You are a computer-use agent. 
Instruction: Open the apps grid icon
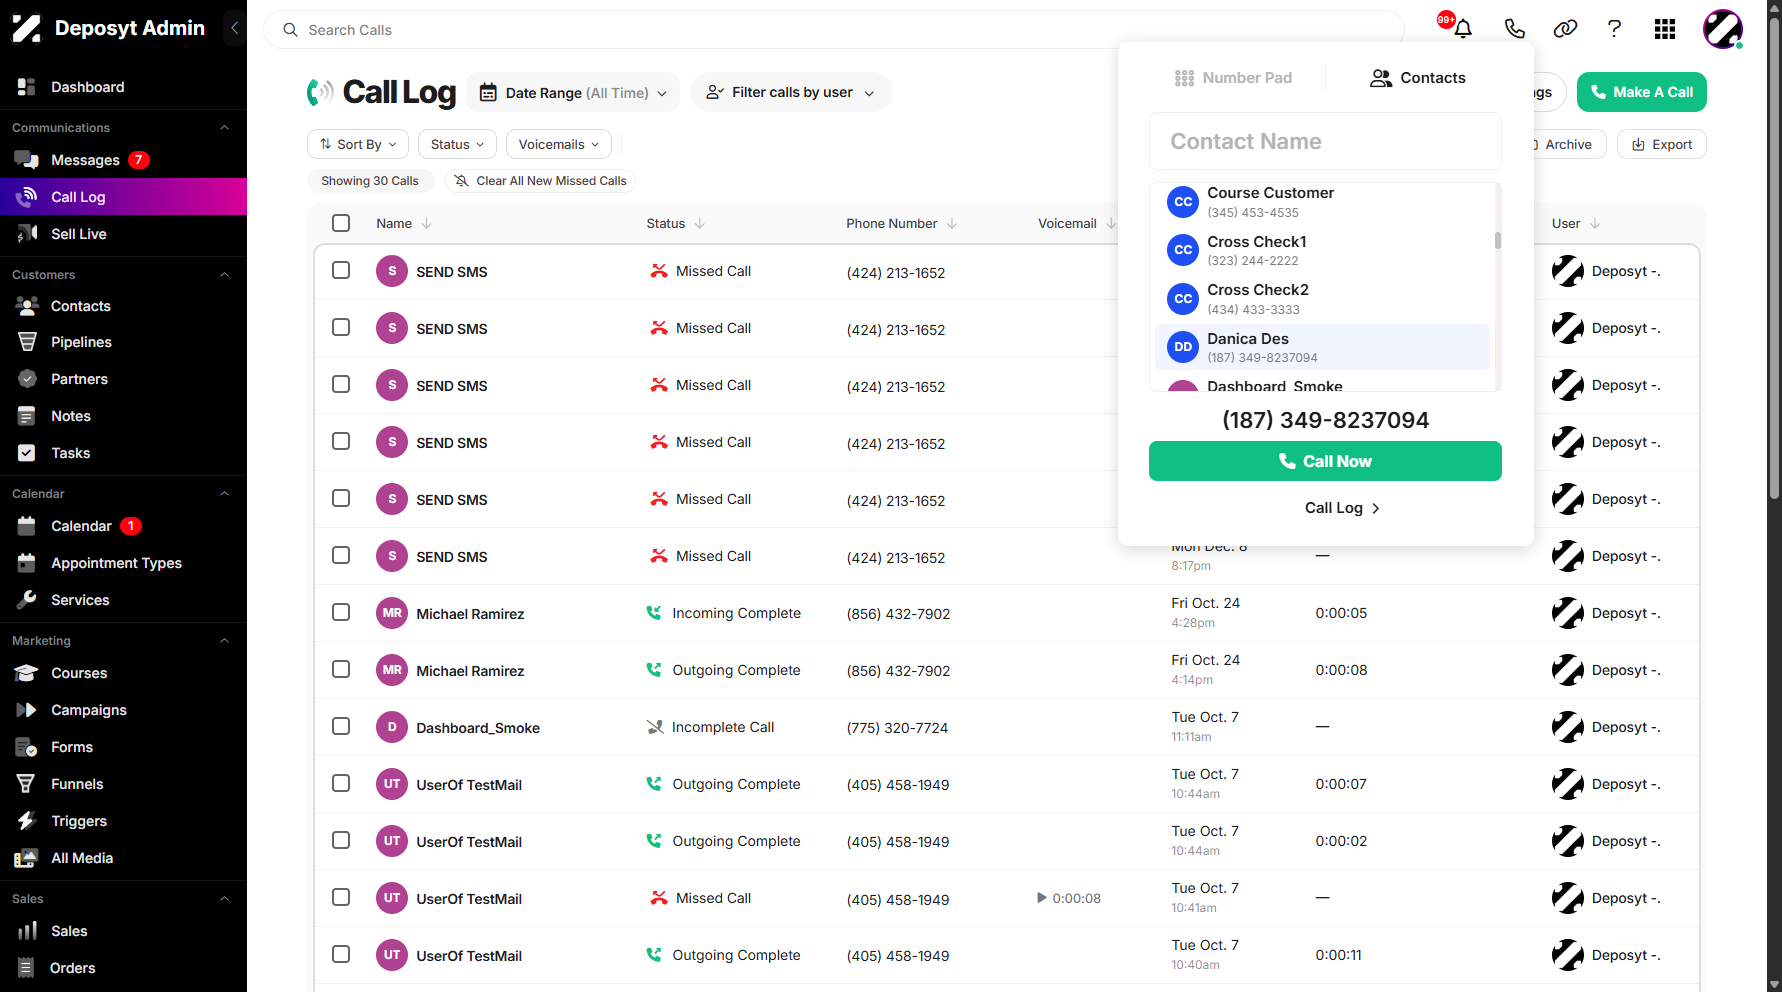(x=1664, y=29)
